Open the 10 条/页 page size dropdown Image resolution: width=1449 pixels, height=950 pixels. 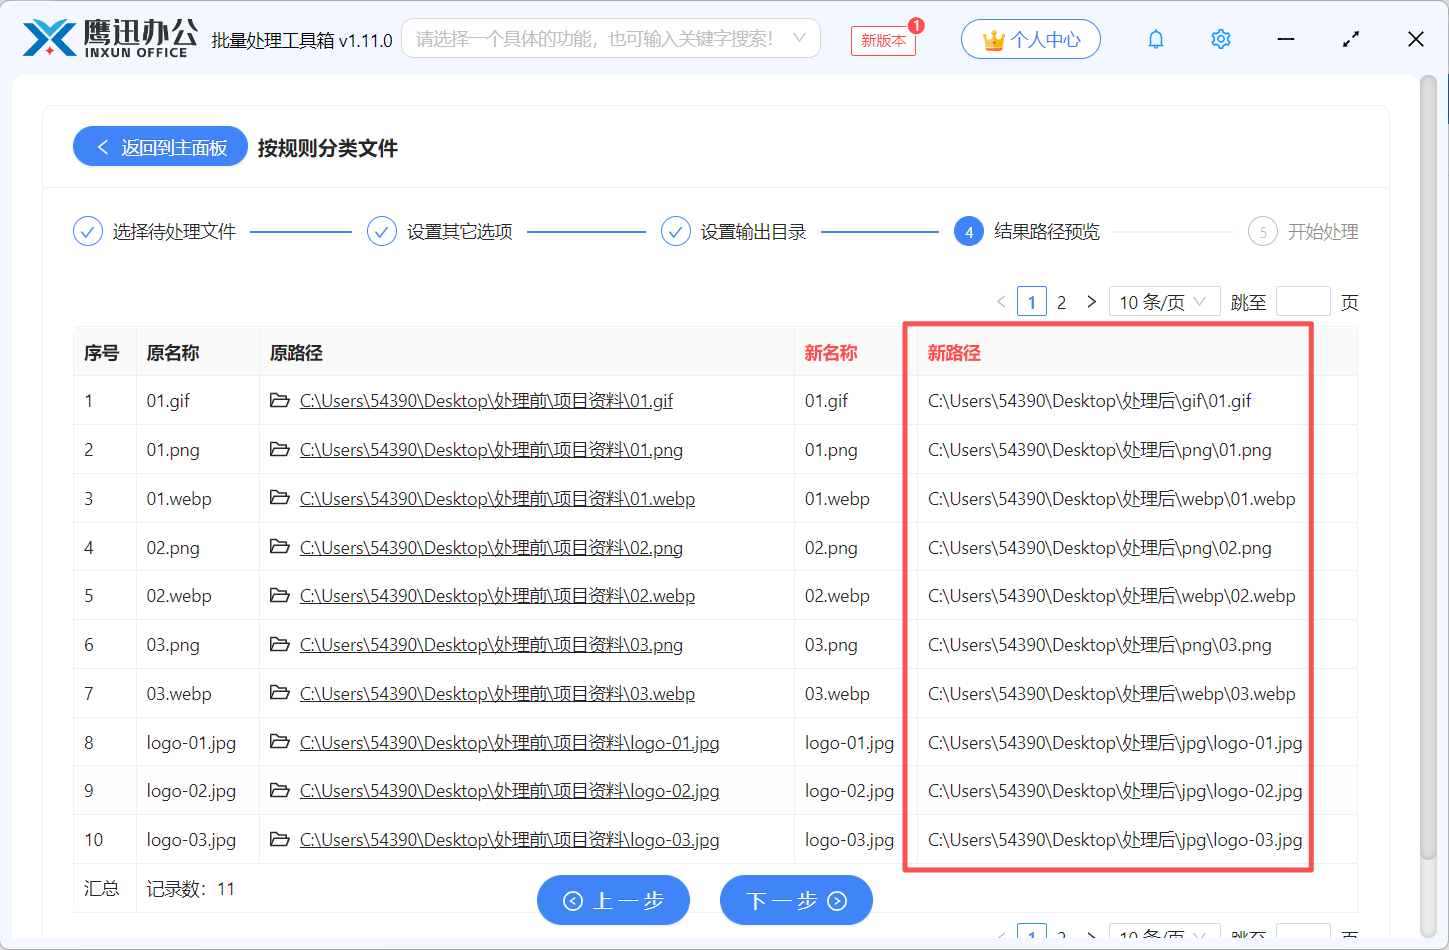coord(1164,301)
